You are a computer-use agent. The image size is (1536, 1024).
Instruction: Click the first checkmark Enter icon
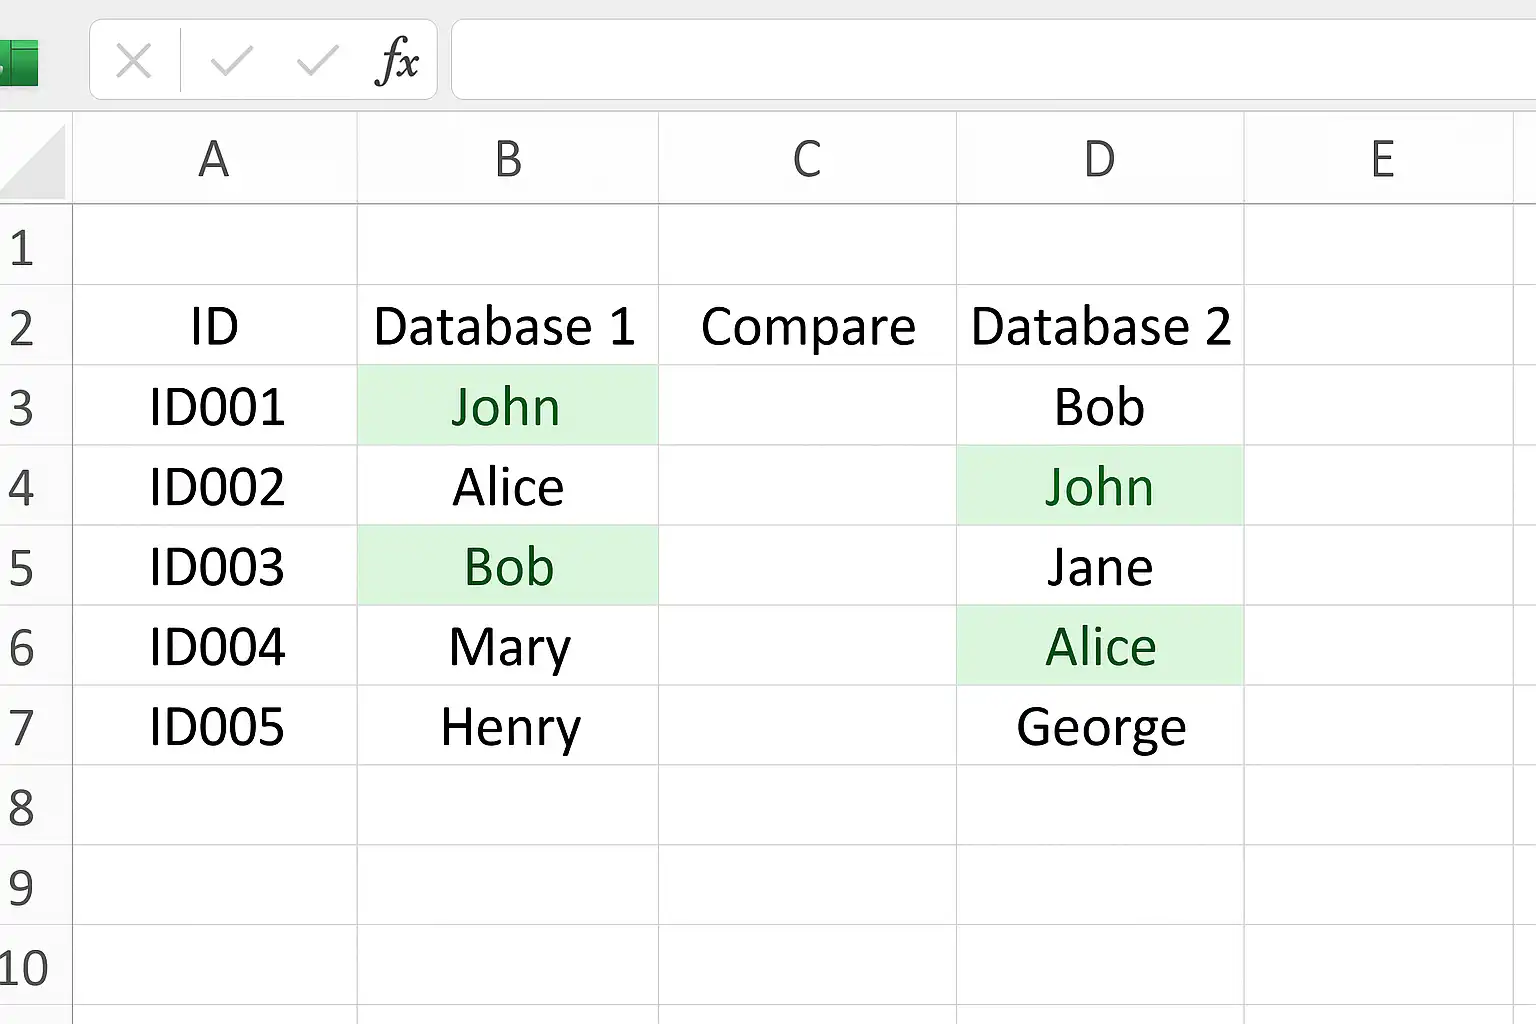[x=231, y=62]
